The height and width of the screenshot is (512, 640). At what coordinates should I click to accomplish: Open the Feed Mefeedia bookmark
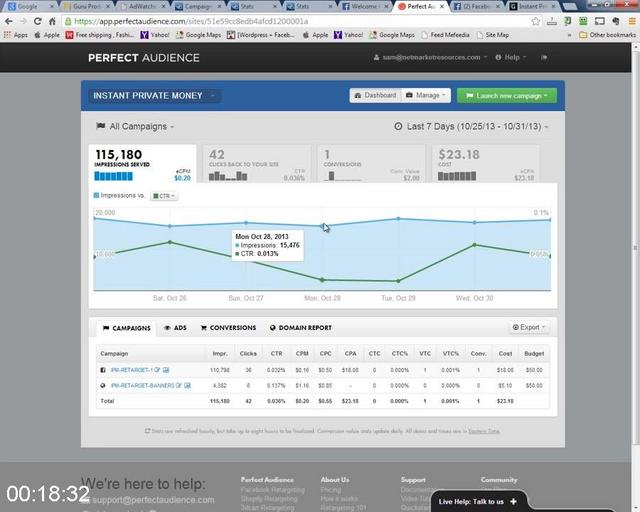pos(445,35)
